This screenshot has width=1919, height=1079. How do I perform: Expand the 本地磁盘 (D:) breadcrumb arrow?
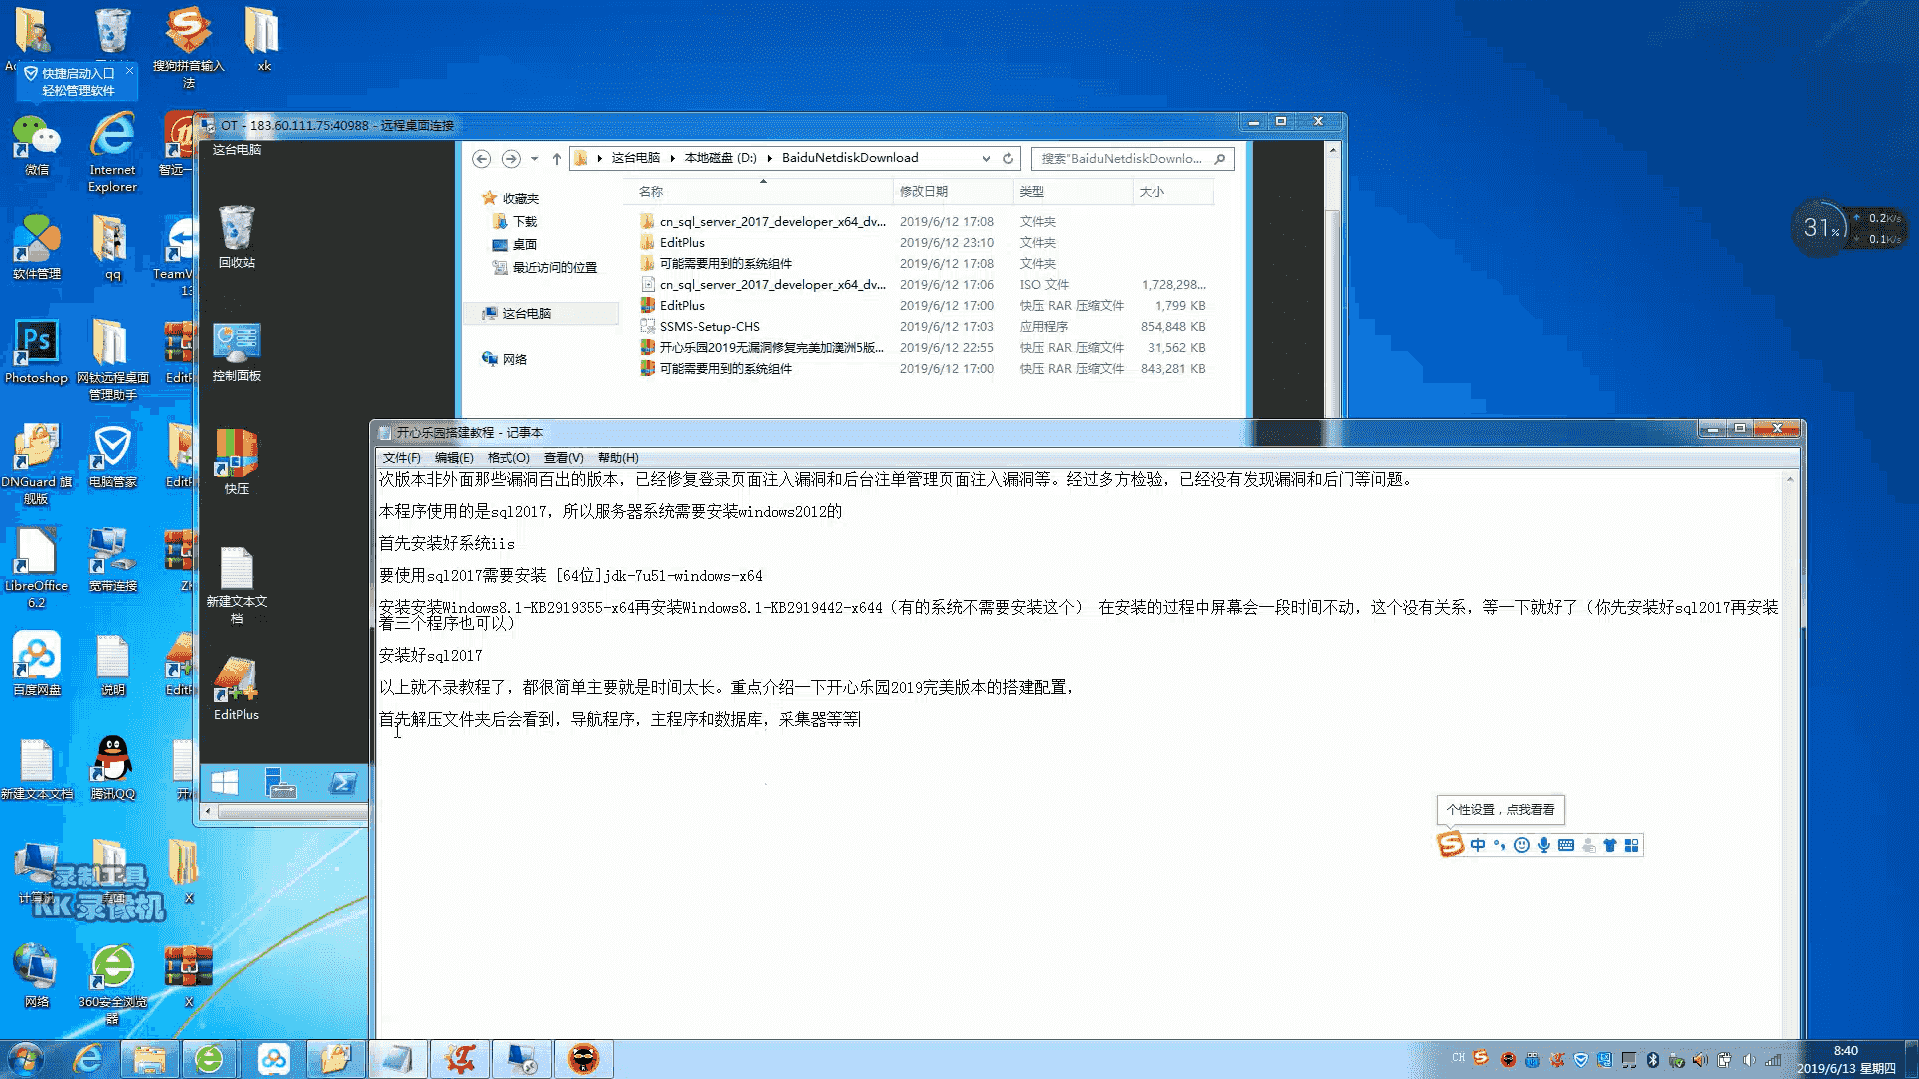click(769, 159)
